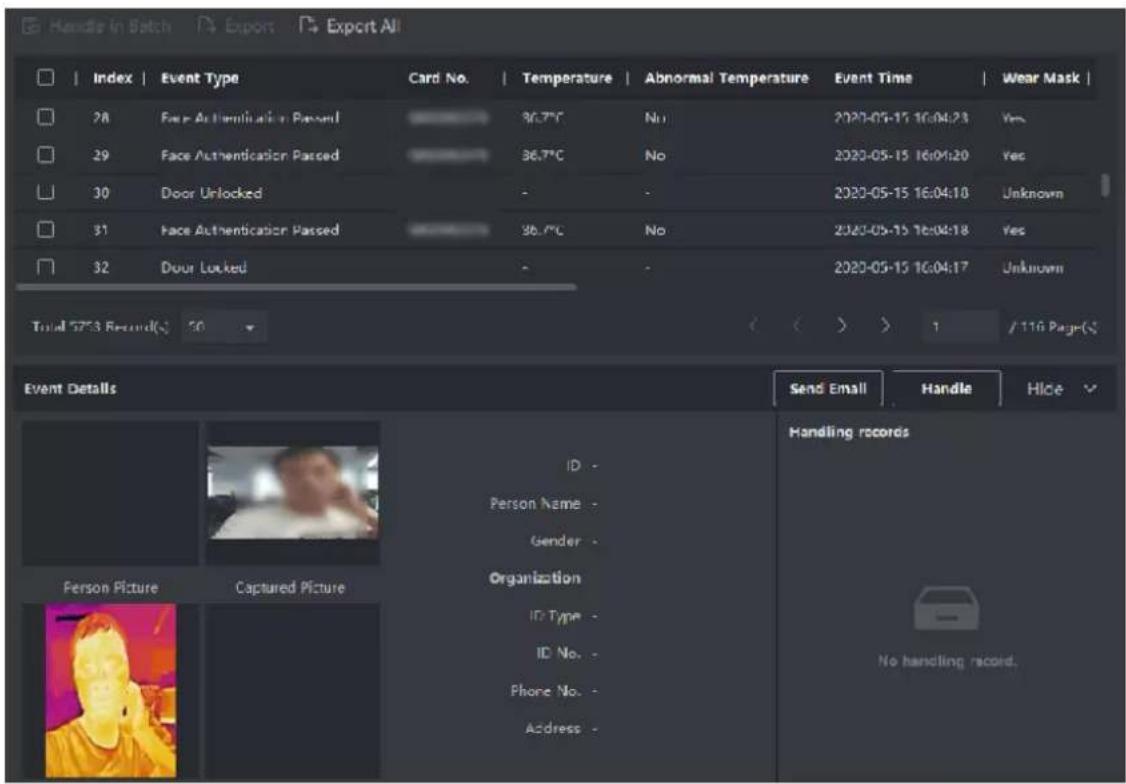Screen dimensions: 1126x784
Task: Go to the next page arrow
Action: point(842,327)
